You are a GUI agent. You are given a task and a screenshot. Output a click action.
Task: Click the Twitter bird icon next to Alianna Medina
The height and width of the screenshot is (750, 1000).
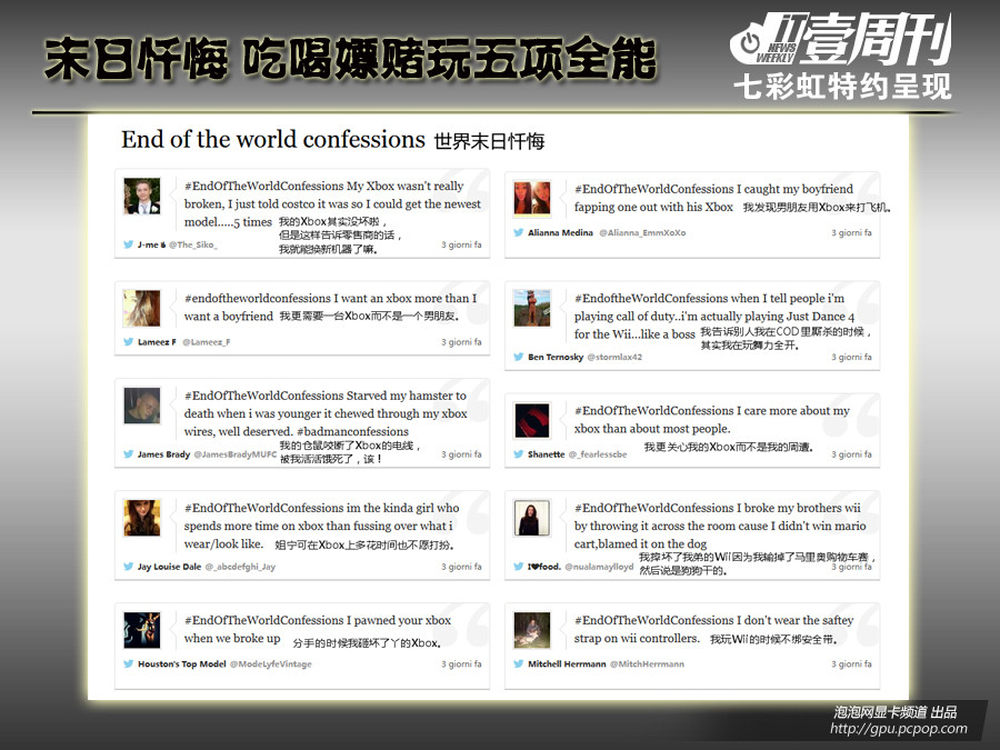tap(518, 232)
